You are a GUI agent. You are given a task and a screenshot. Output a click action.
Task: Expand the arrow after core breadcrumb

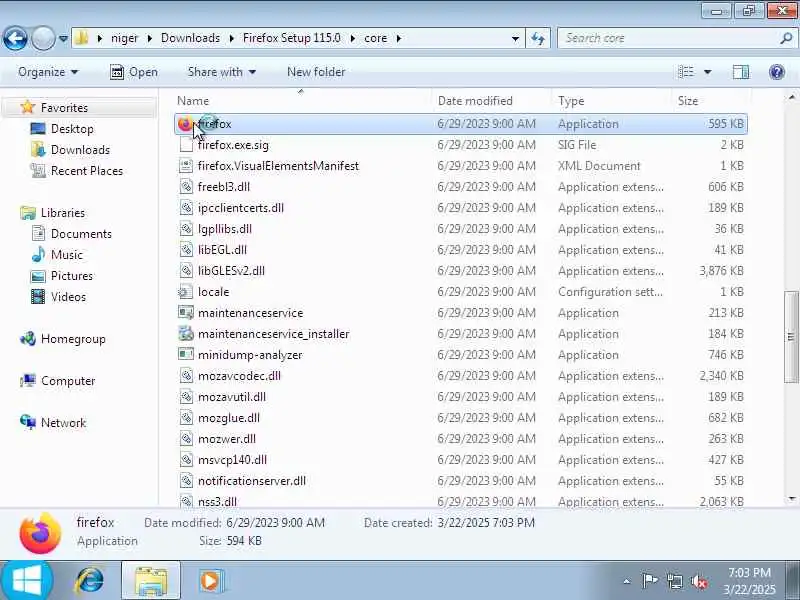(398, 38)
